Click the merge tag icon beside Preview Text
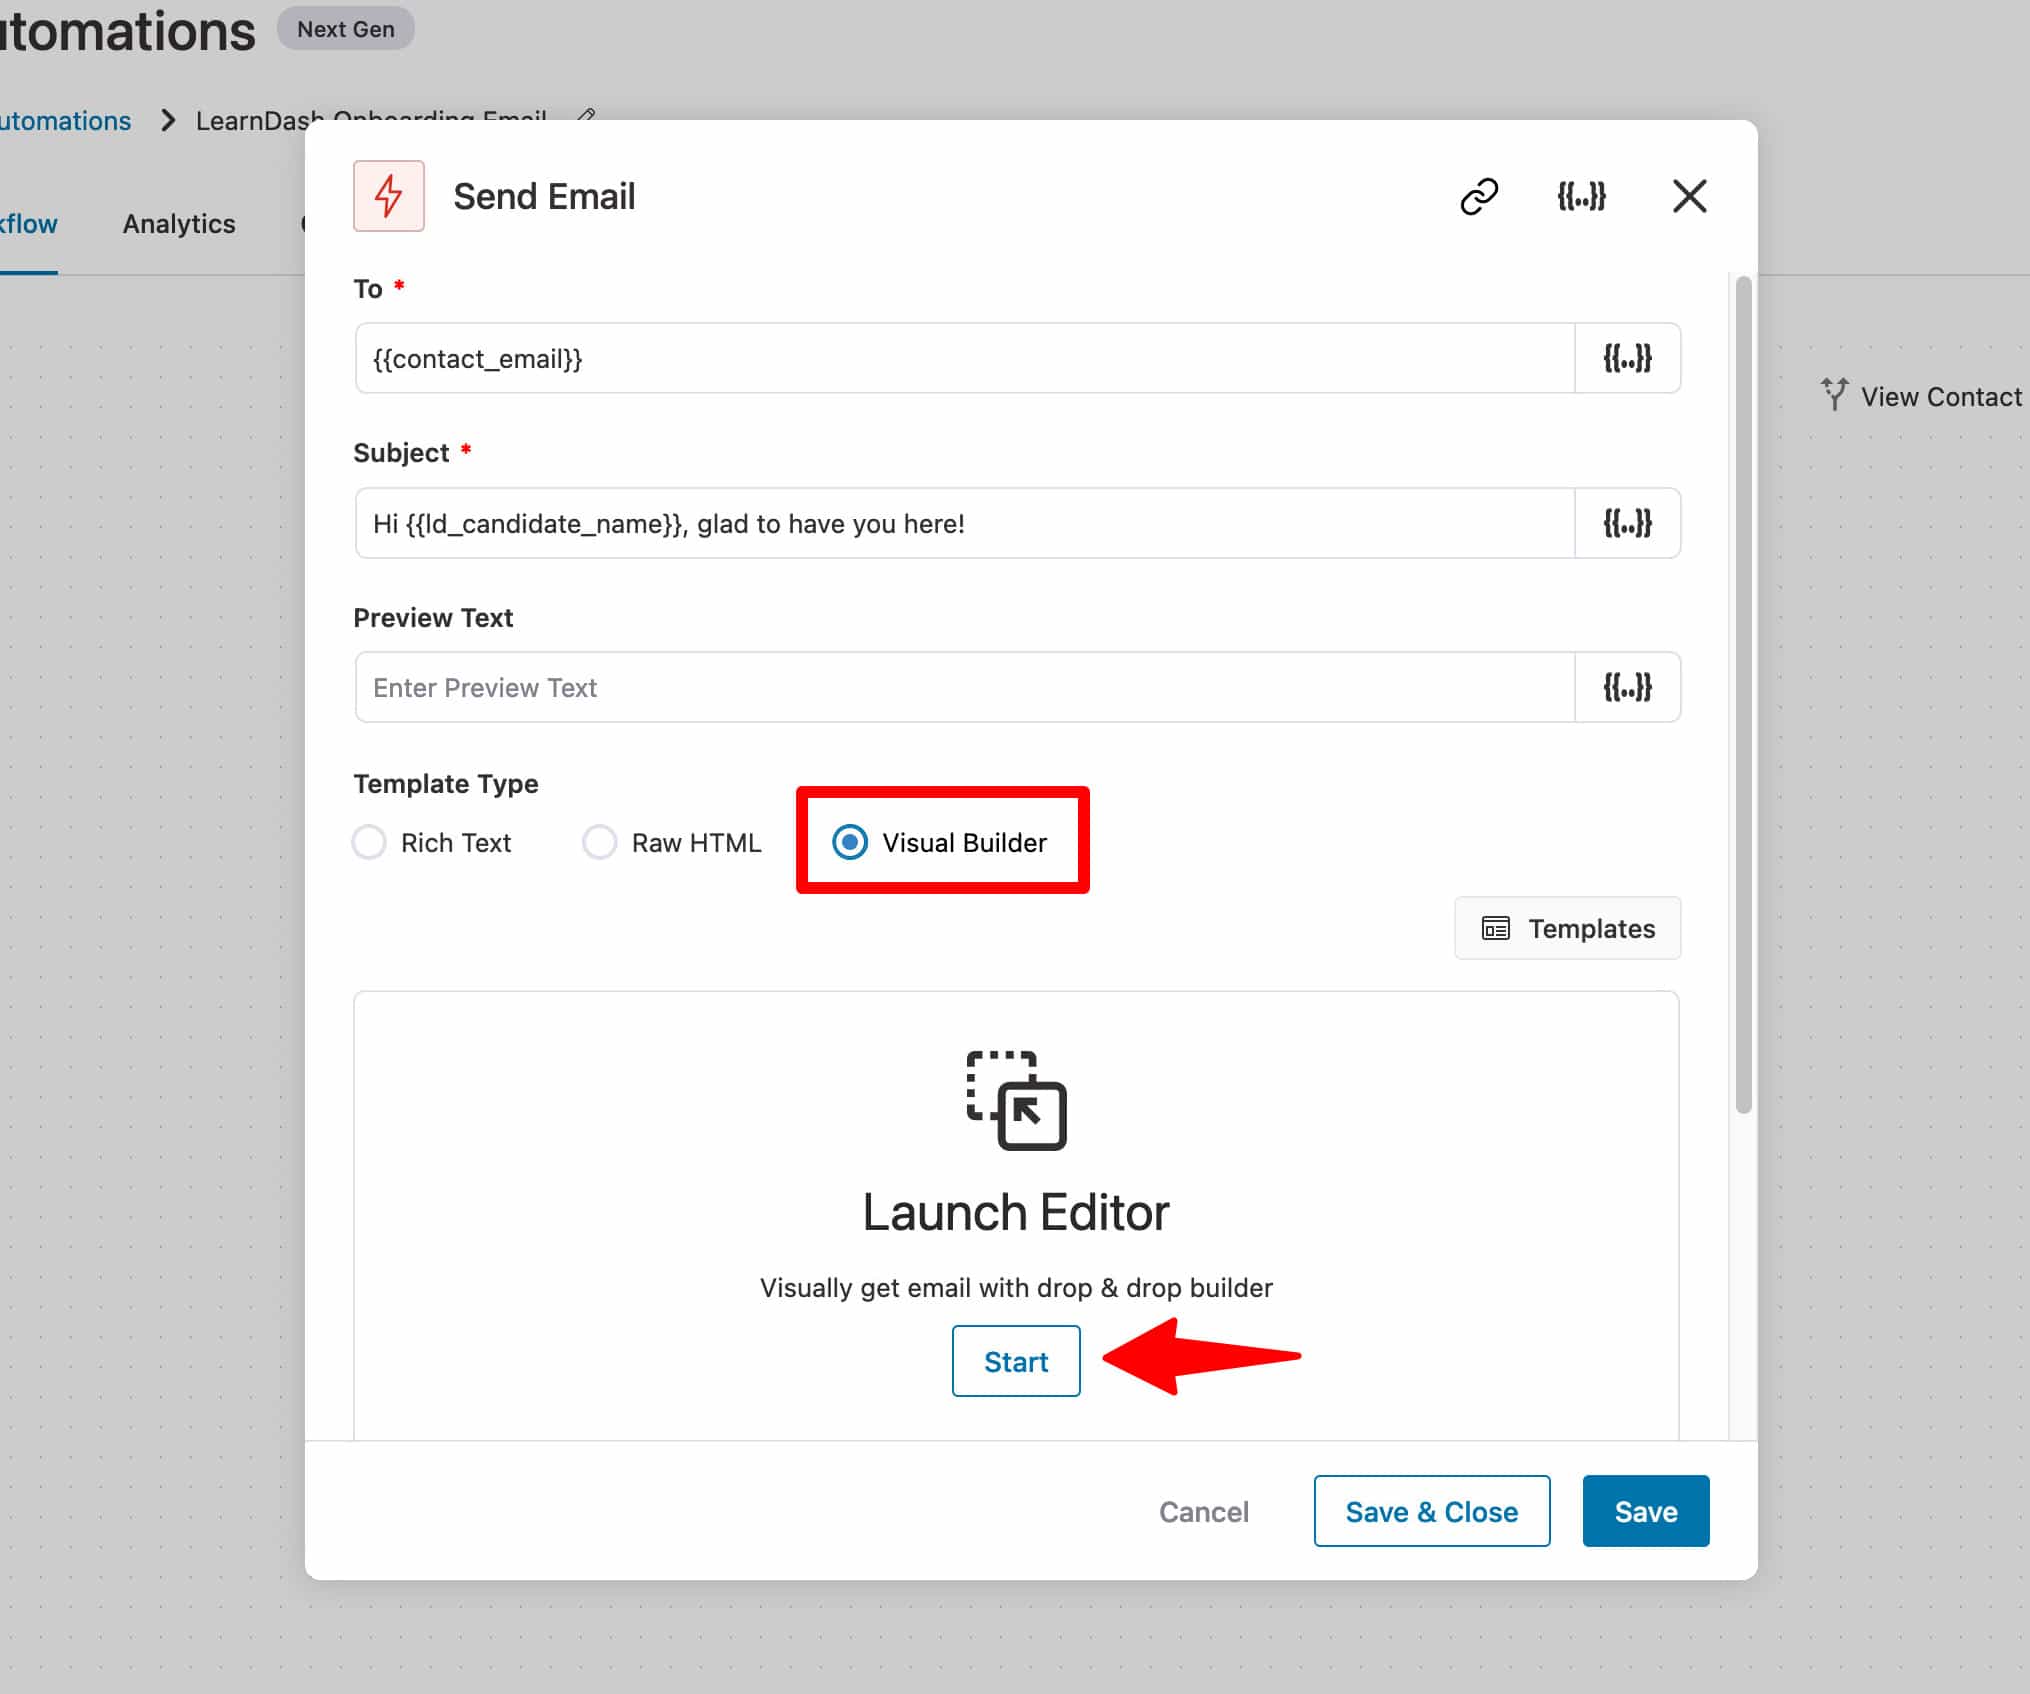The width and height of the screenshot is (2030, 1694). tap(1628, 687)
